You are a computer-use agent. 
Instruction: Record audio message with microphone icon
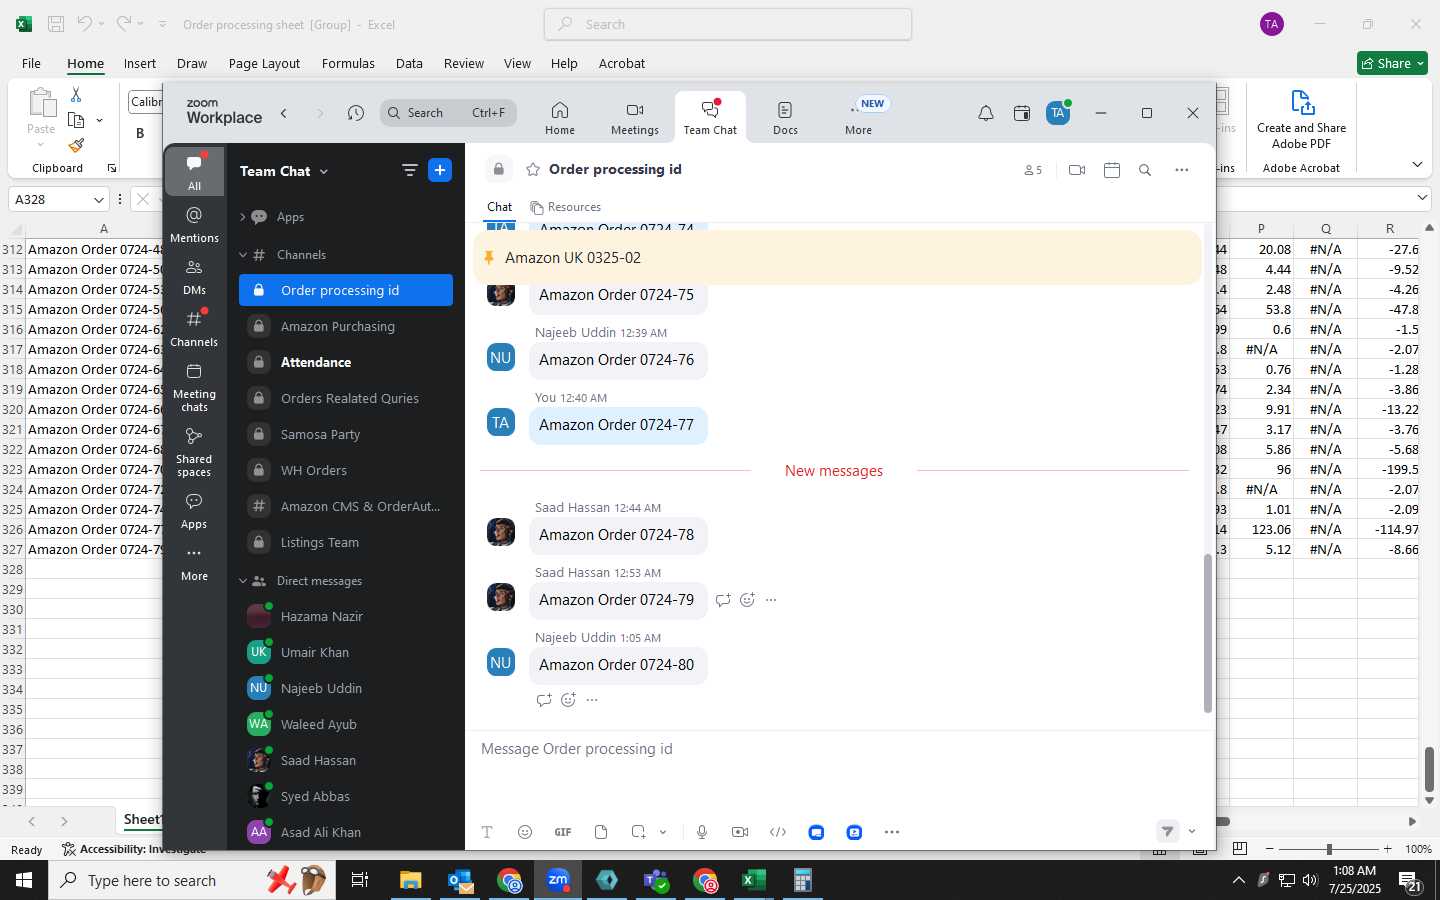click(x=702, y=832)
